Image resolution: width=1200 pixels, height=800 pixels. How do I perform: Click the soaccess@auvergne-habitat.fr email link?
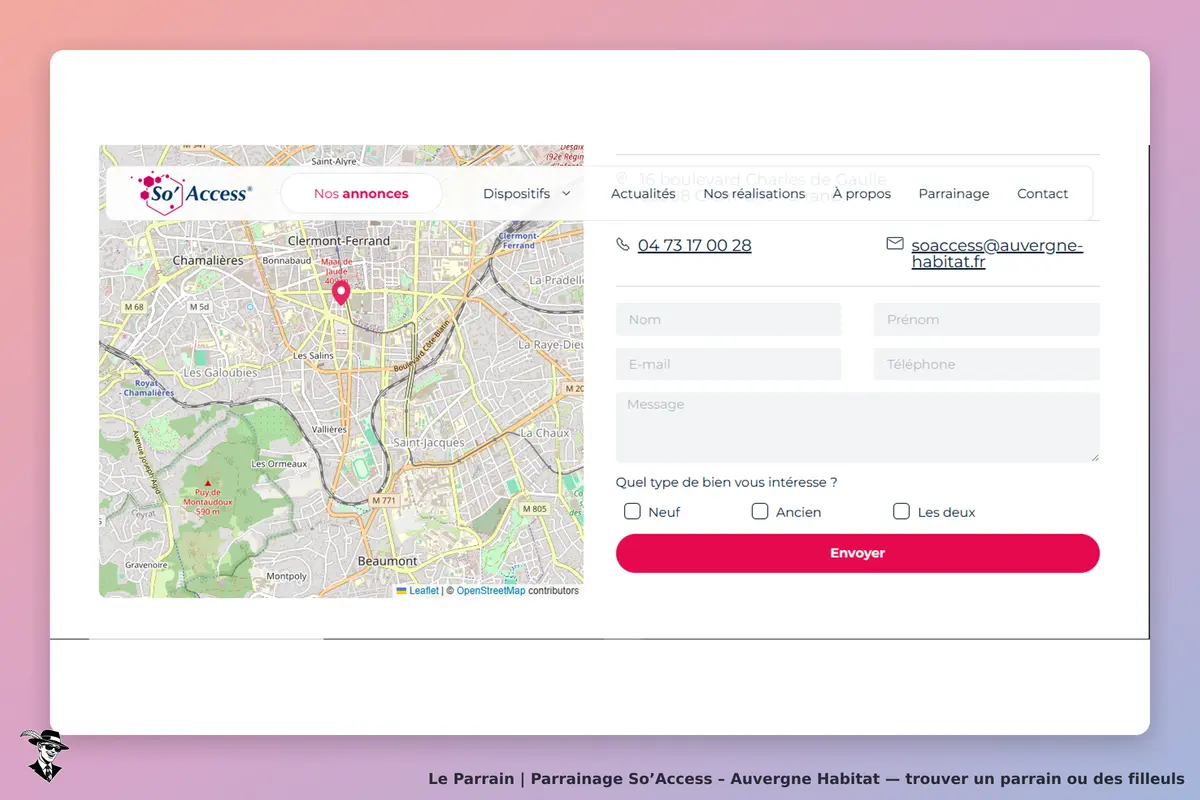coord(997,254)
